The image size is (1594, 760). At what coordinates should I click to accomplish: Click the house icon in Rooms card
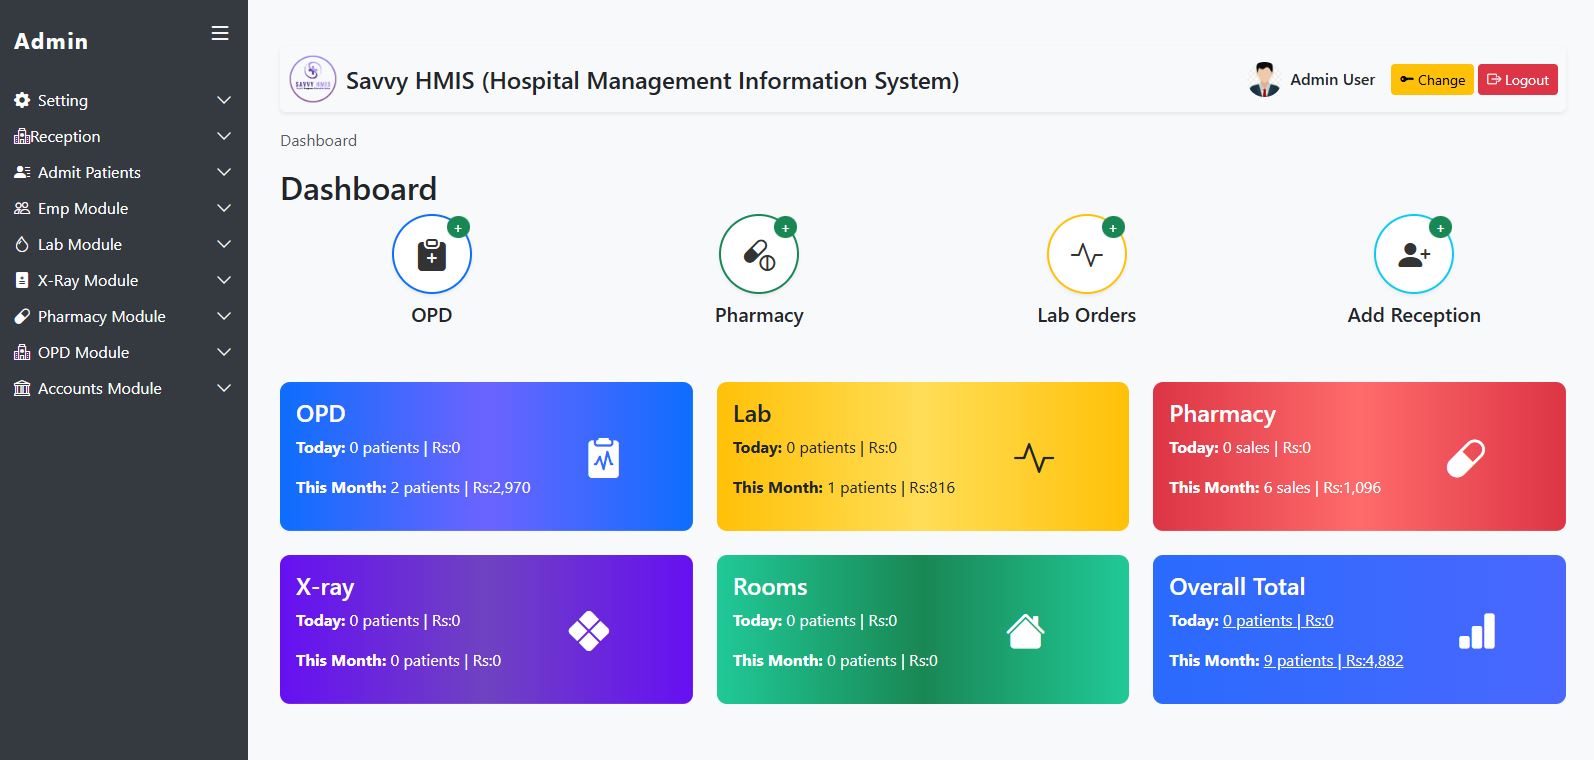click(x=1025, y=631)
